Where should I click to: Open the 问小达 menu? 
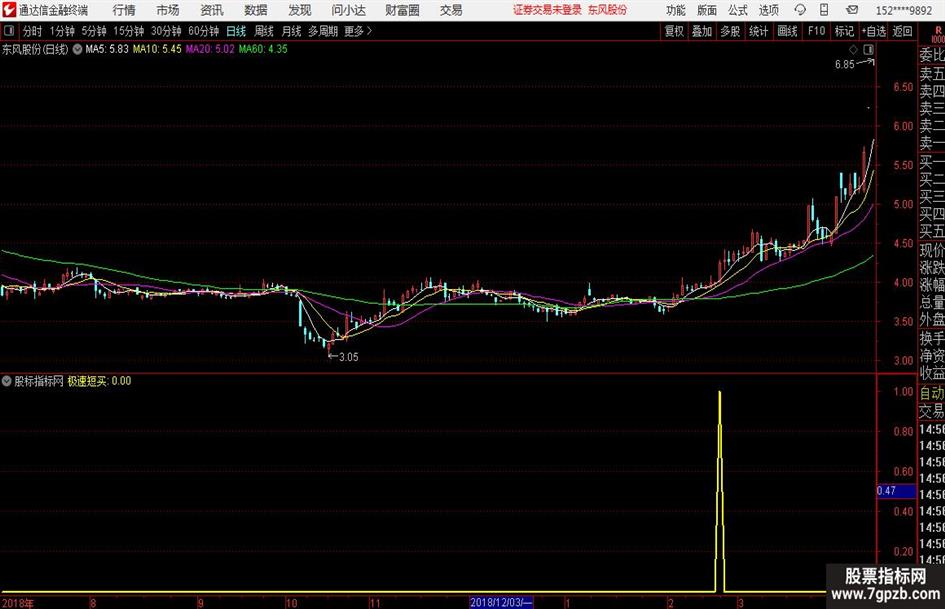pyautogui.click(x=348, y=10)
